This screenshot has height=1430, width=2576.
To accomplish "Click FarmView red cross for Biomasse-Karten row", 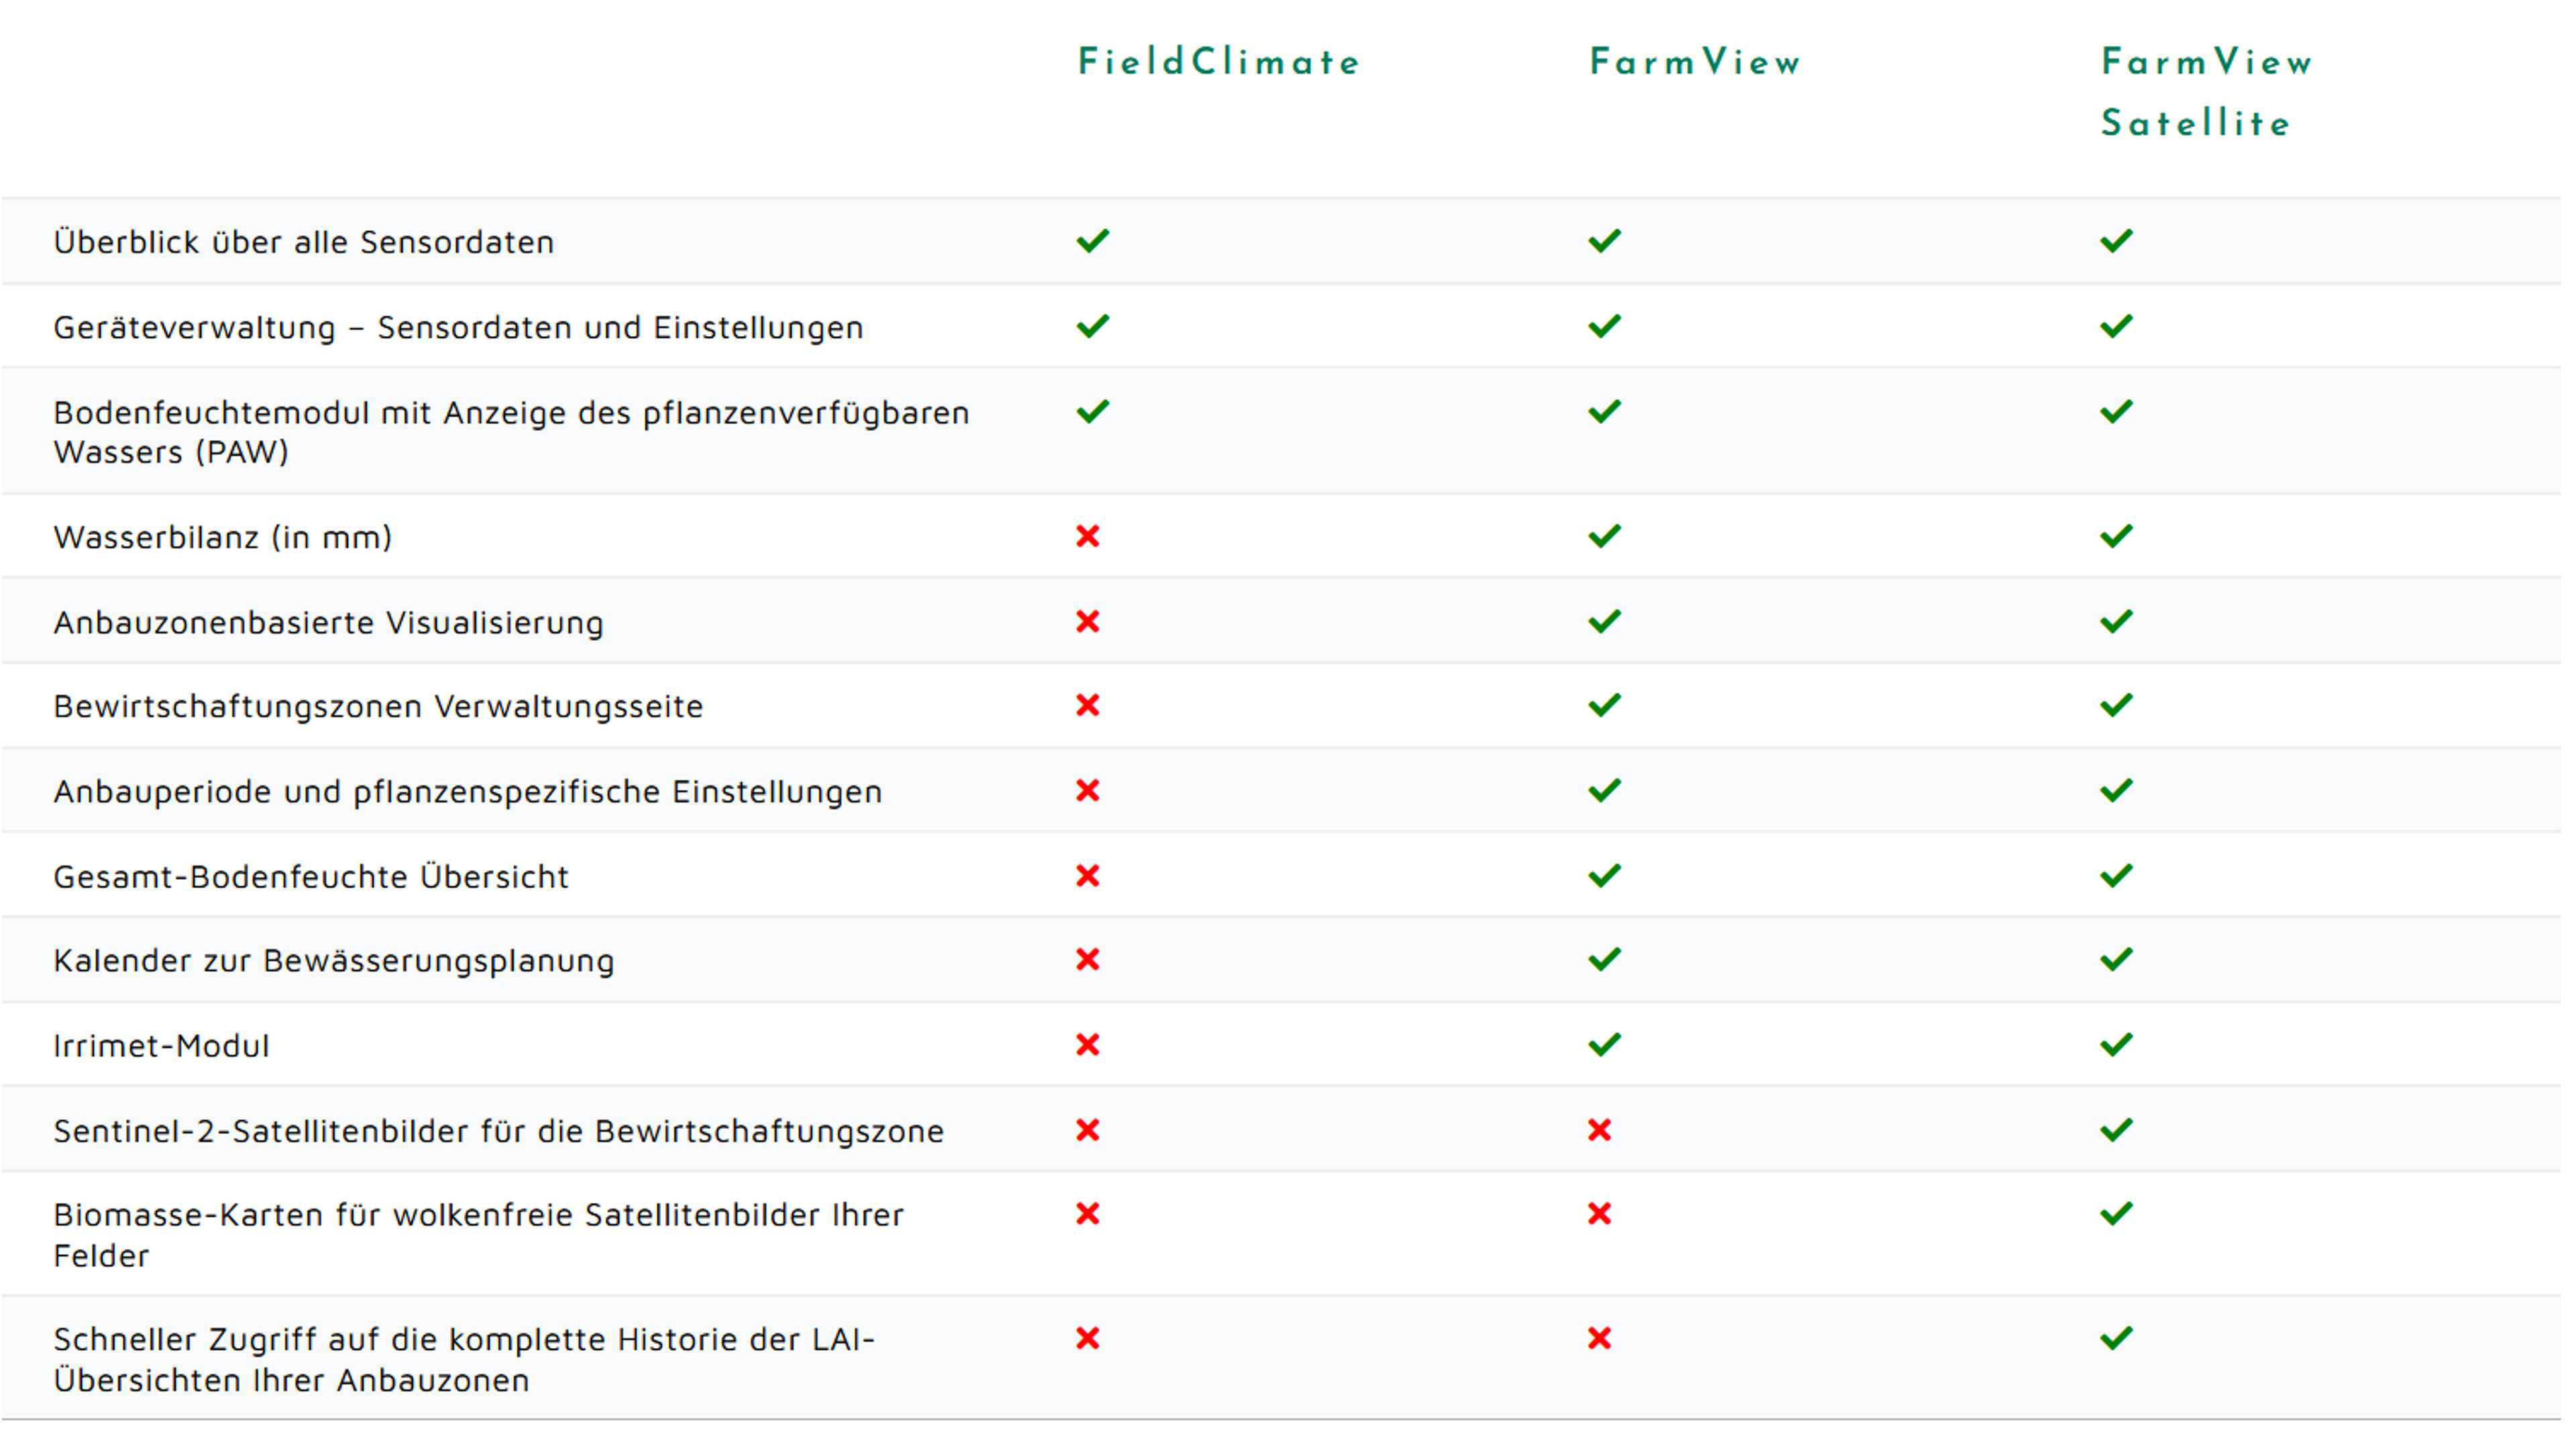I will (1599, 1214).
